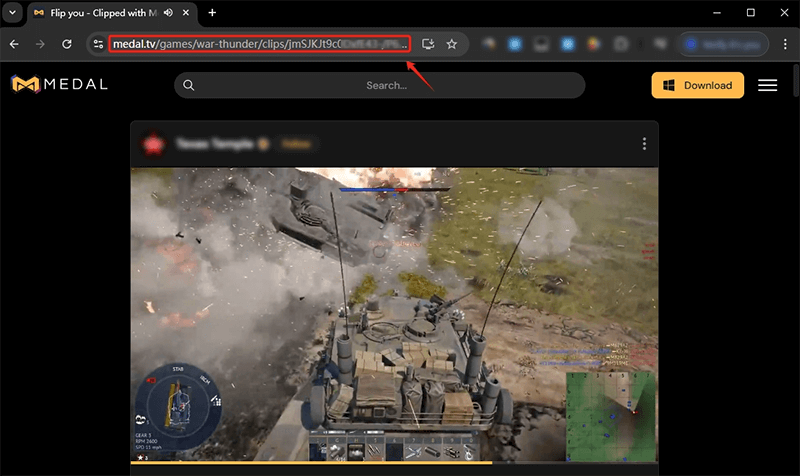The image size is (800, 476).
Task: Click the clip author's red avatar
Action: tap(153, 144)
